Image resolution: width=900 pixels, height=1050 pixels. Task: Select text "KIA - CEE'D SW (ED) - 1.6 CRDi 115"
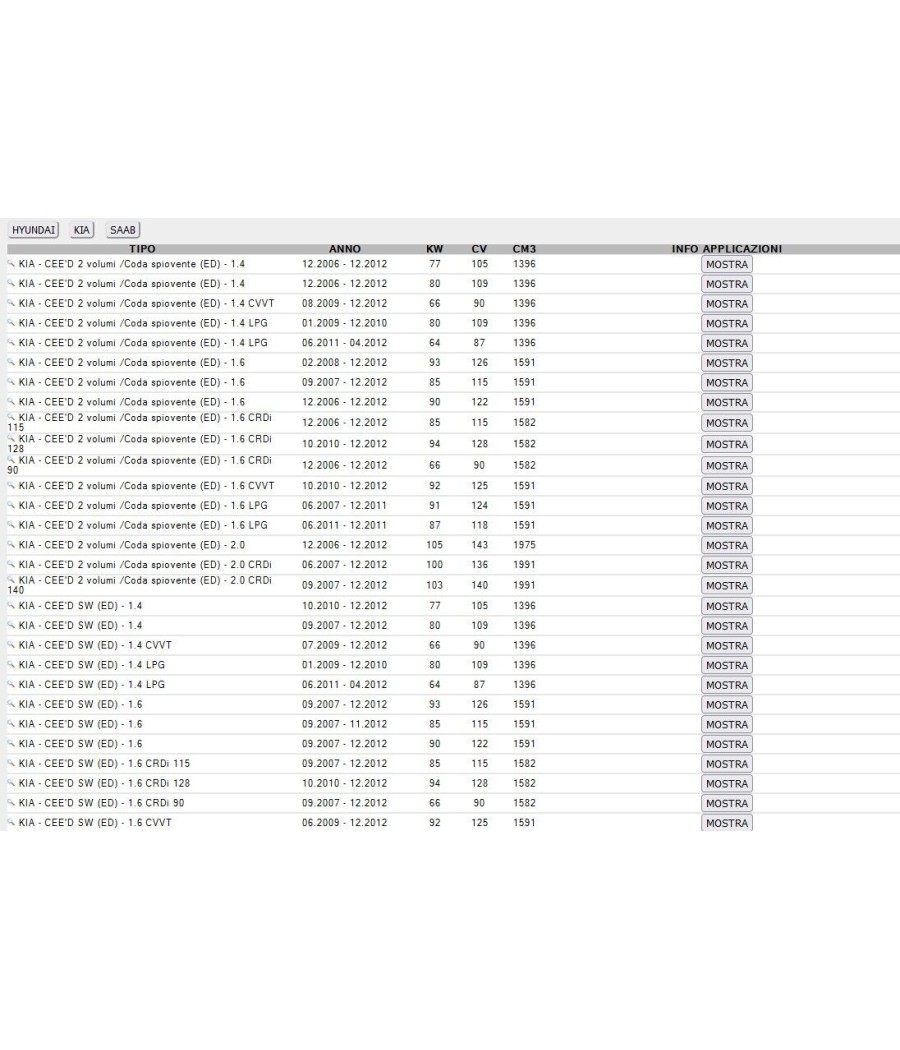click(104, 763)
